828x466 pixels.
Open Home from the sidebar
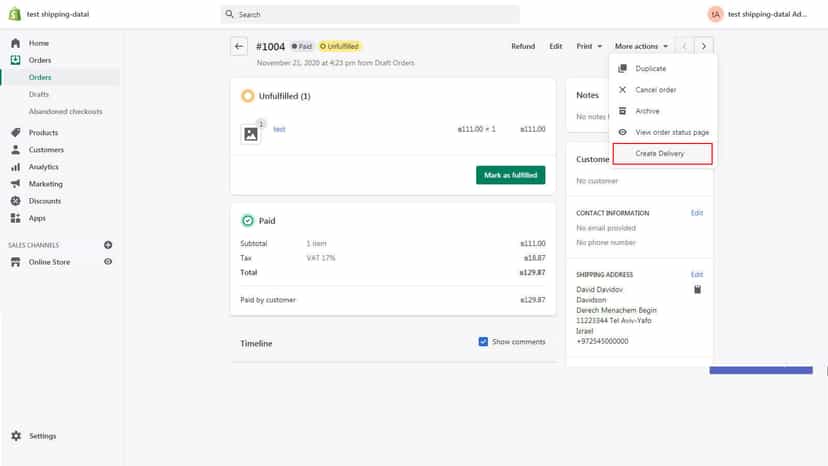pos(39,43)
